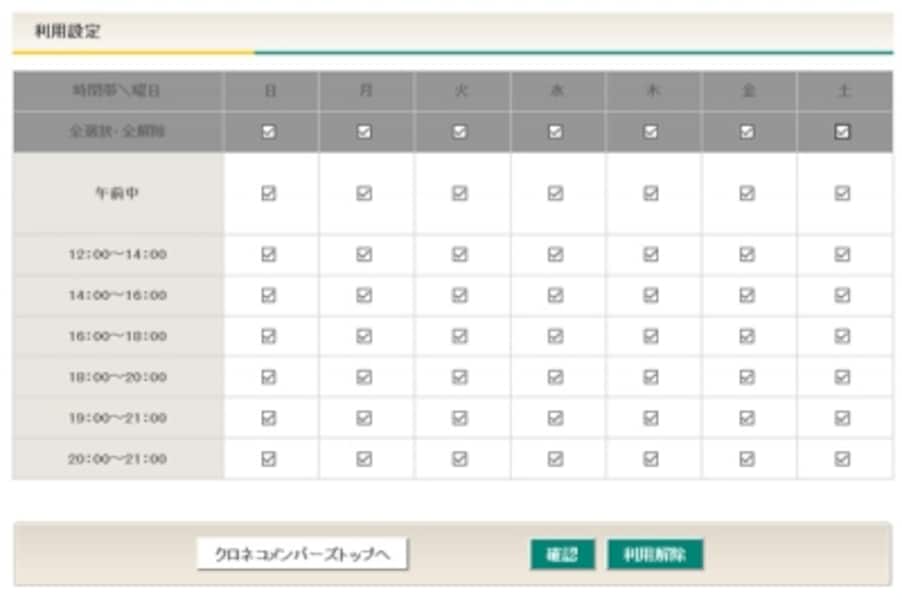This screenshot has height=600, width=902.
Task: Uncheck 午前中 for 水 (Wednesday)
Action: (555, 193)
